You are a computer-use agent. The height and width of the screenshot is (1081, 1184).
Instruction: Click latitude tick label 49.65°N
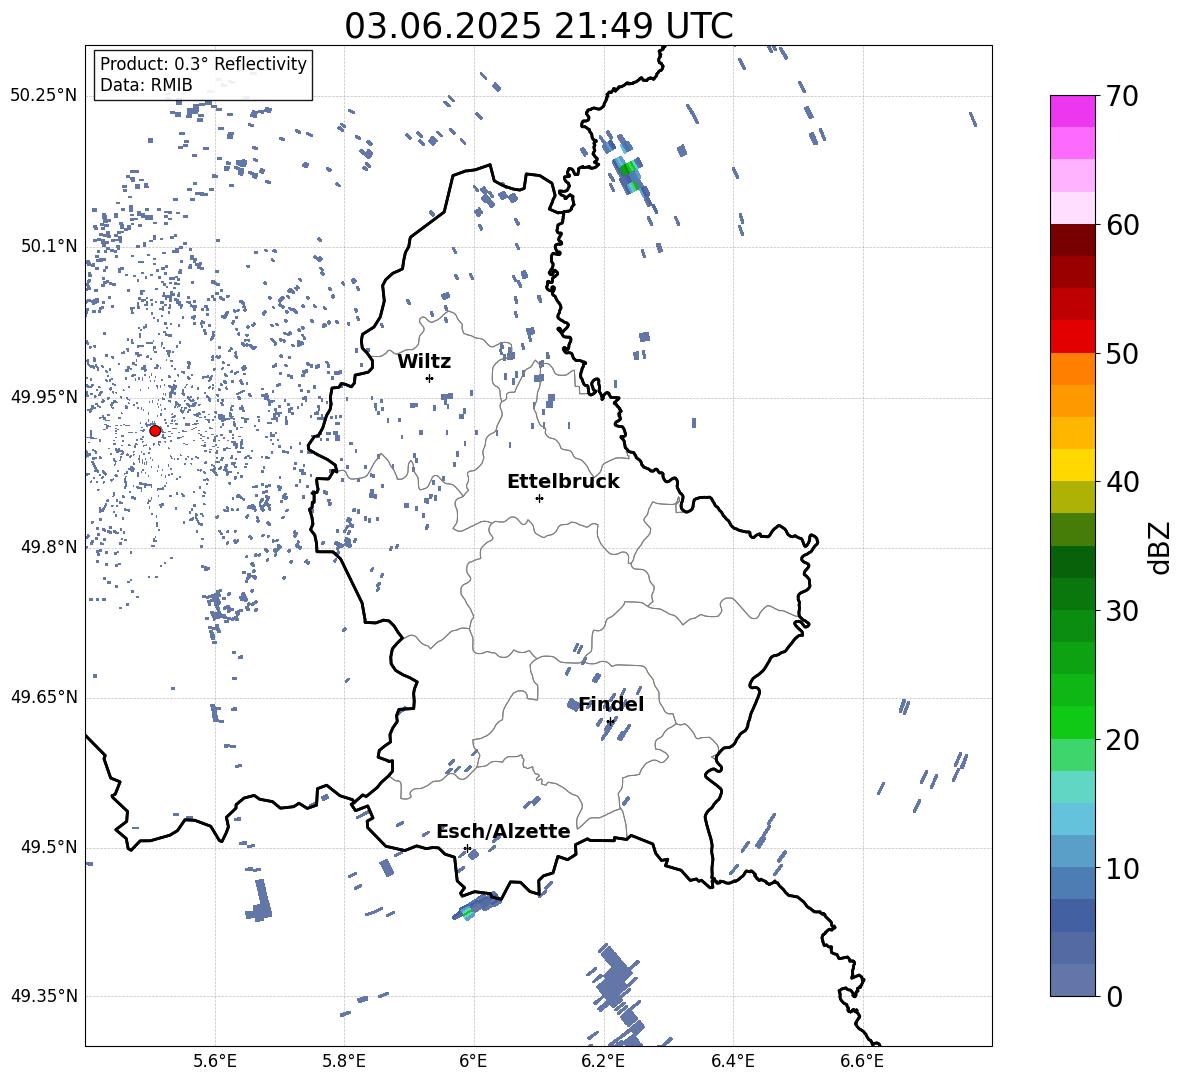tap(44, 697)
